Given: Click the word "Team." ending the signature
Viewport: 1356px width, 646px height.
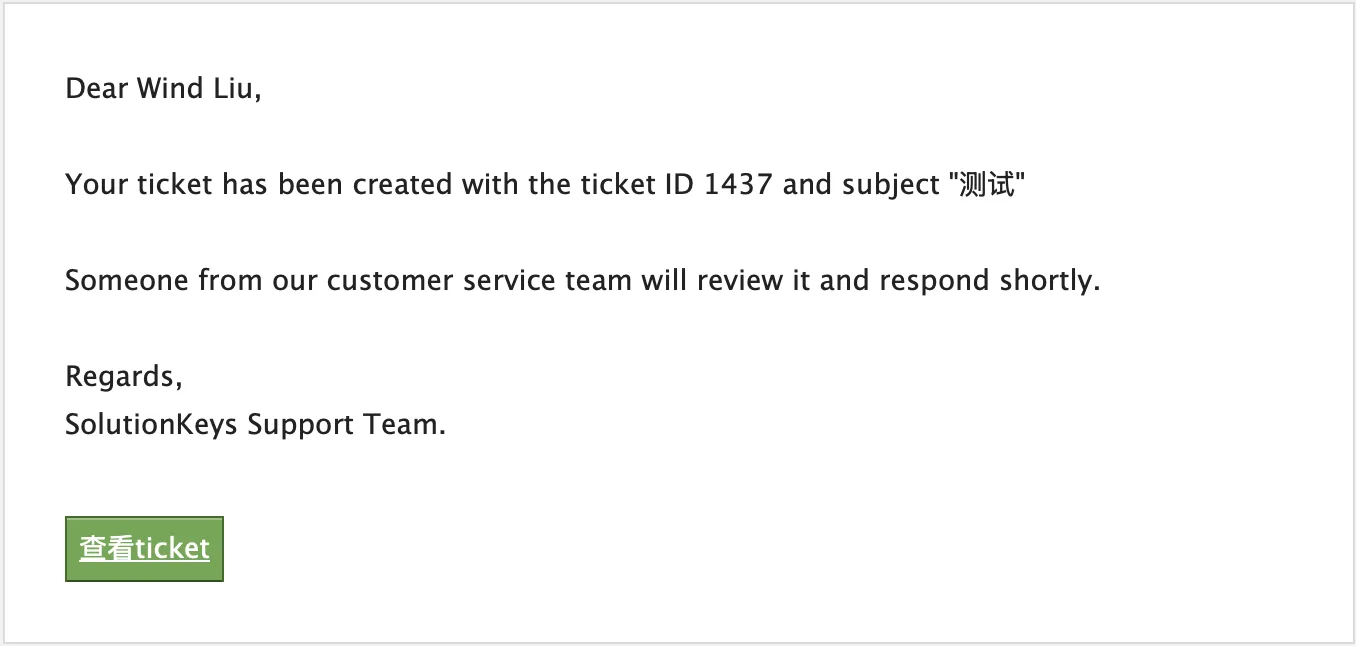Looking at the screenshot, I should 401,425.
